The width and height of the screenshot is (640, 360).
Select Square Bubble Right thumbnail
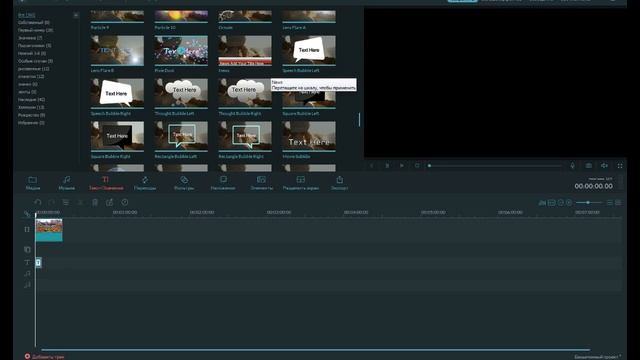117,136
